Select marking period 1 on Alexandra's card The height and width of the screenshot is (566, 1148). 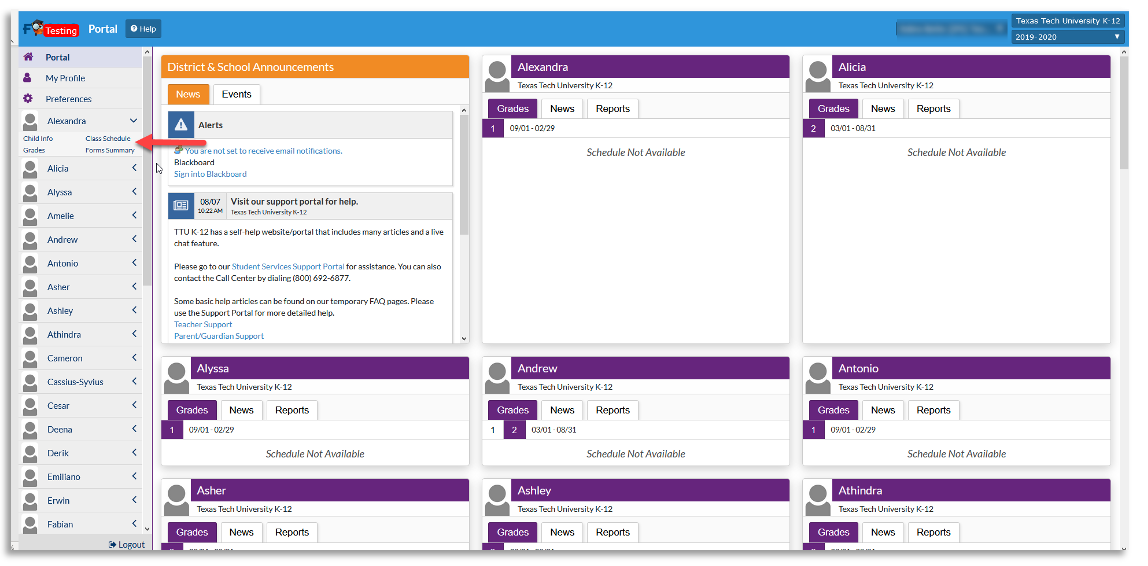pyautogui.click(x=493, y=129)
